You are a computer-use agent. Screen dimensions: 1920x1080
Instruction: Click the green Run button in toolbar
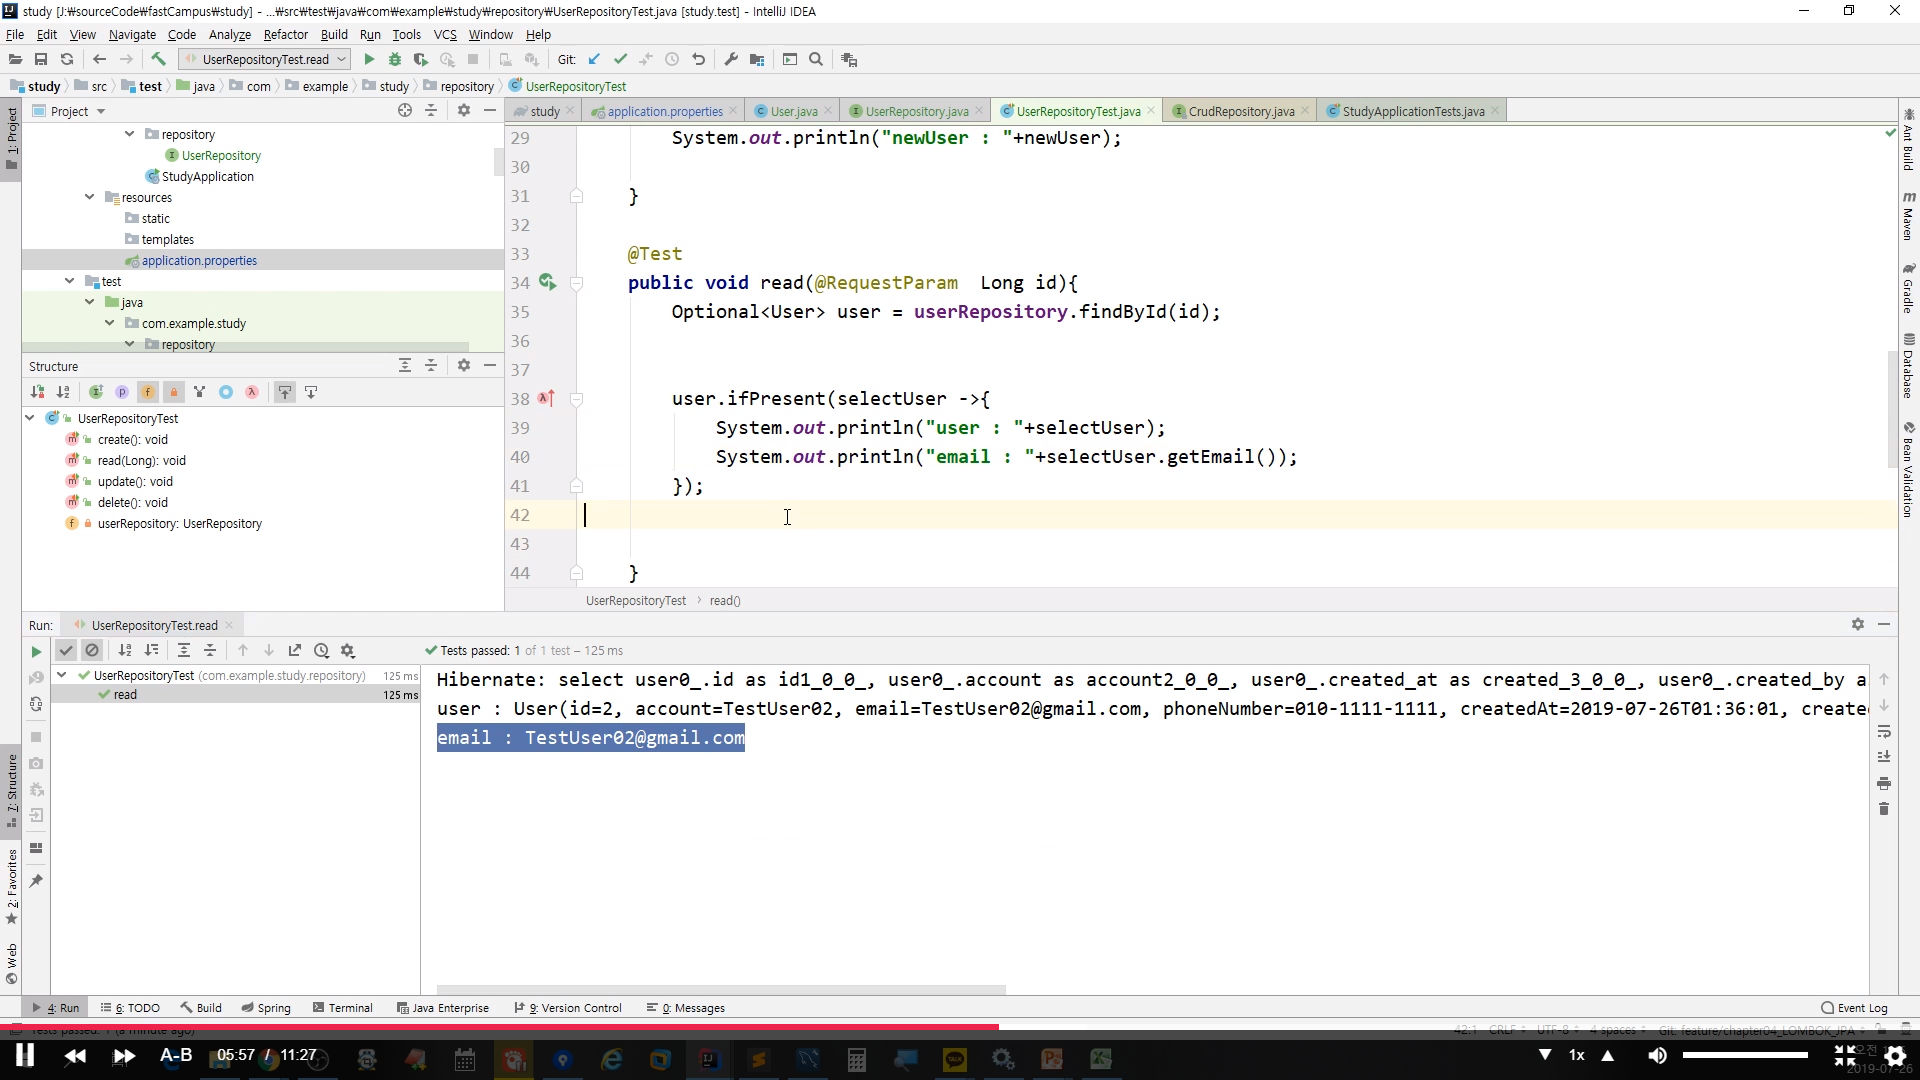coord(369,60)
